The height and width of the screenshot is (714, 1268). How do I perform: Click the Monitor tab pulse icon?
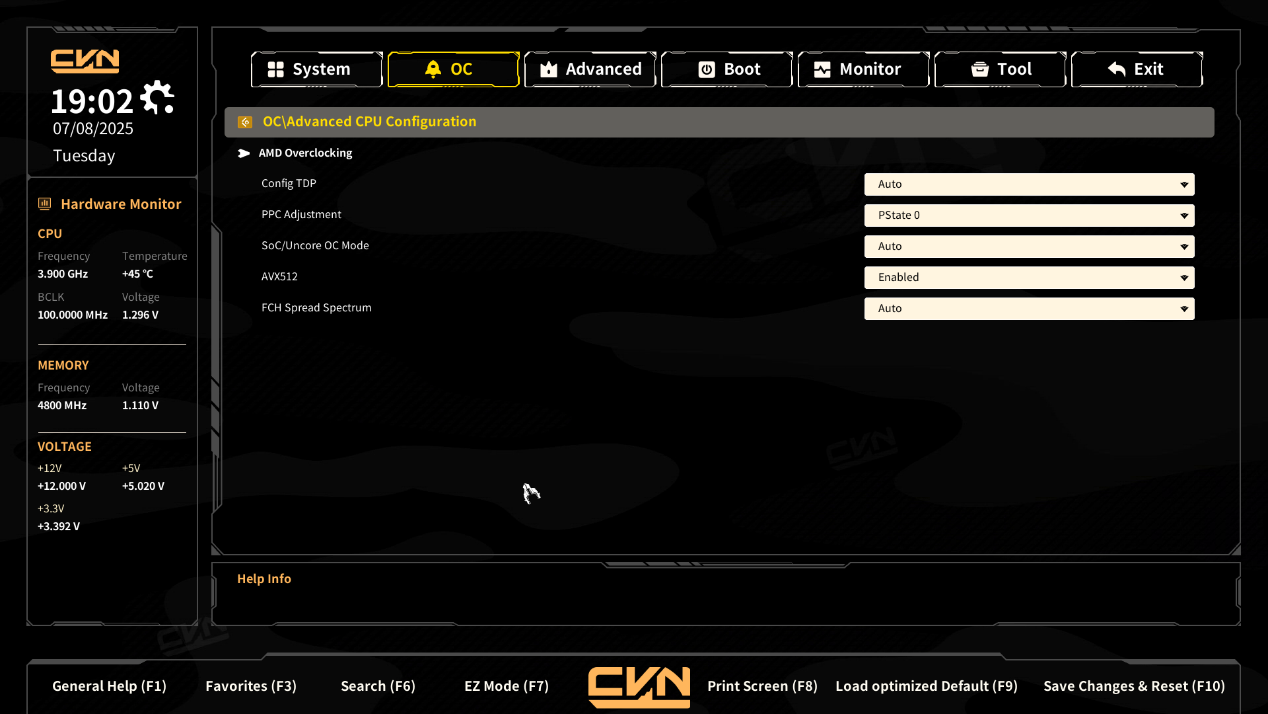(822, 69)
